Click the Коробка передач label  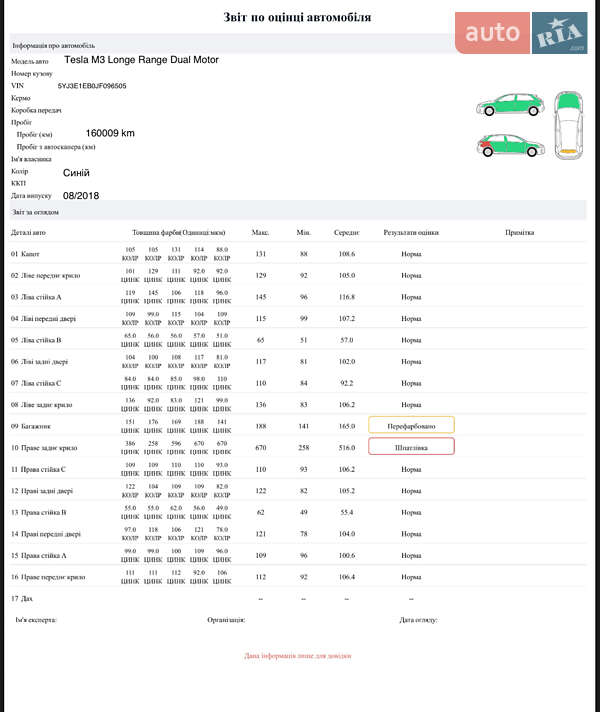pos(36,110)
